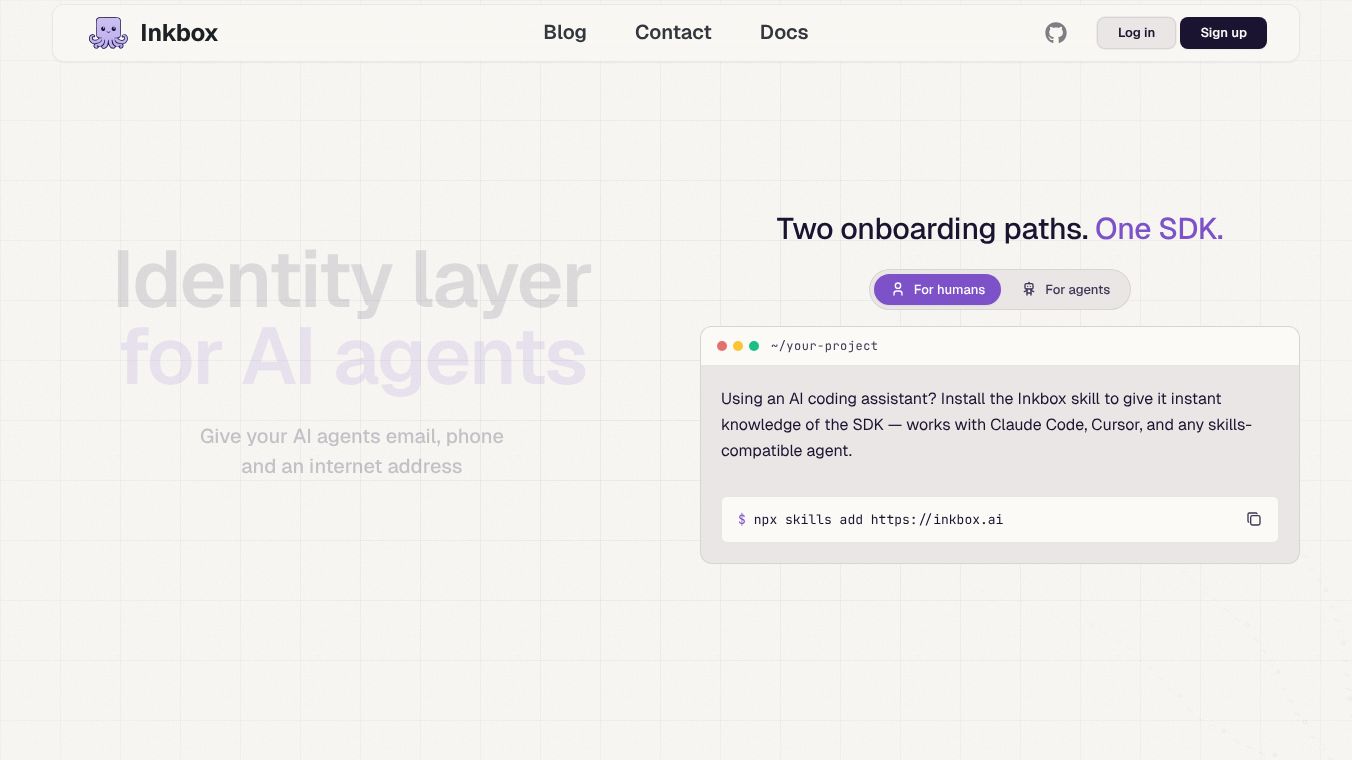Switch to the For humans tab
This screenshot has height=760, width=1352.
coord(937,289)
